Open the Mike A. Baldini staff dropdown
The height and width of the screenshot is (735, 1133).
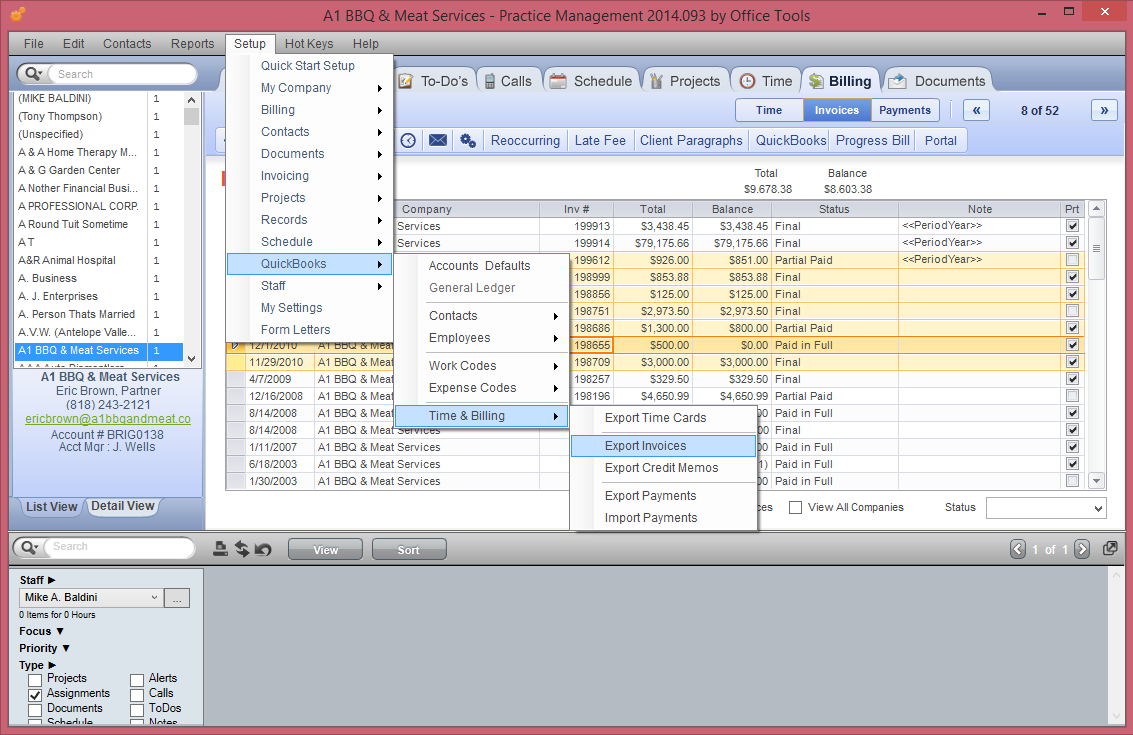coord(91,598)
